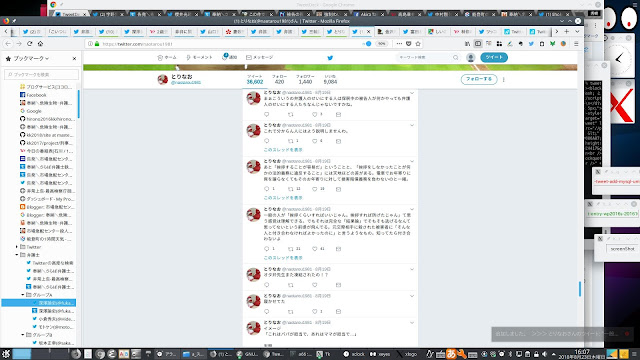Open page actions three-dot menu

pyautogui.click(x=399, y=44)
